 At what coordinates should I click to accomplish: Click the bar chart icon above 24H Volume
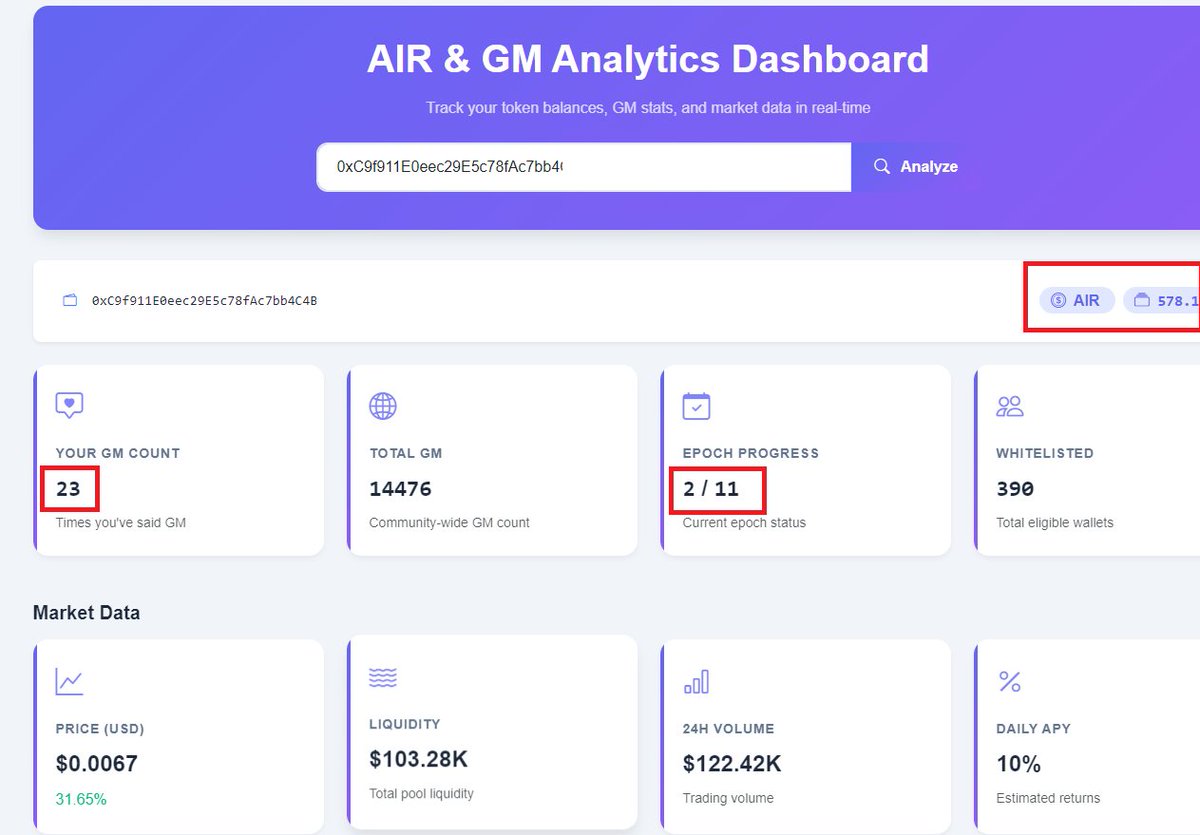point(696,682)
